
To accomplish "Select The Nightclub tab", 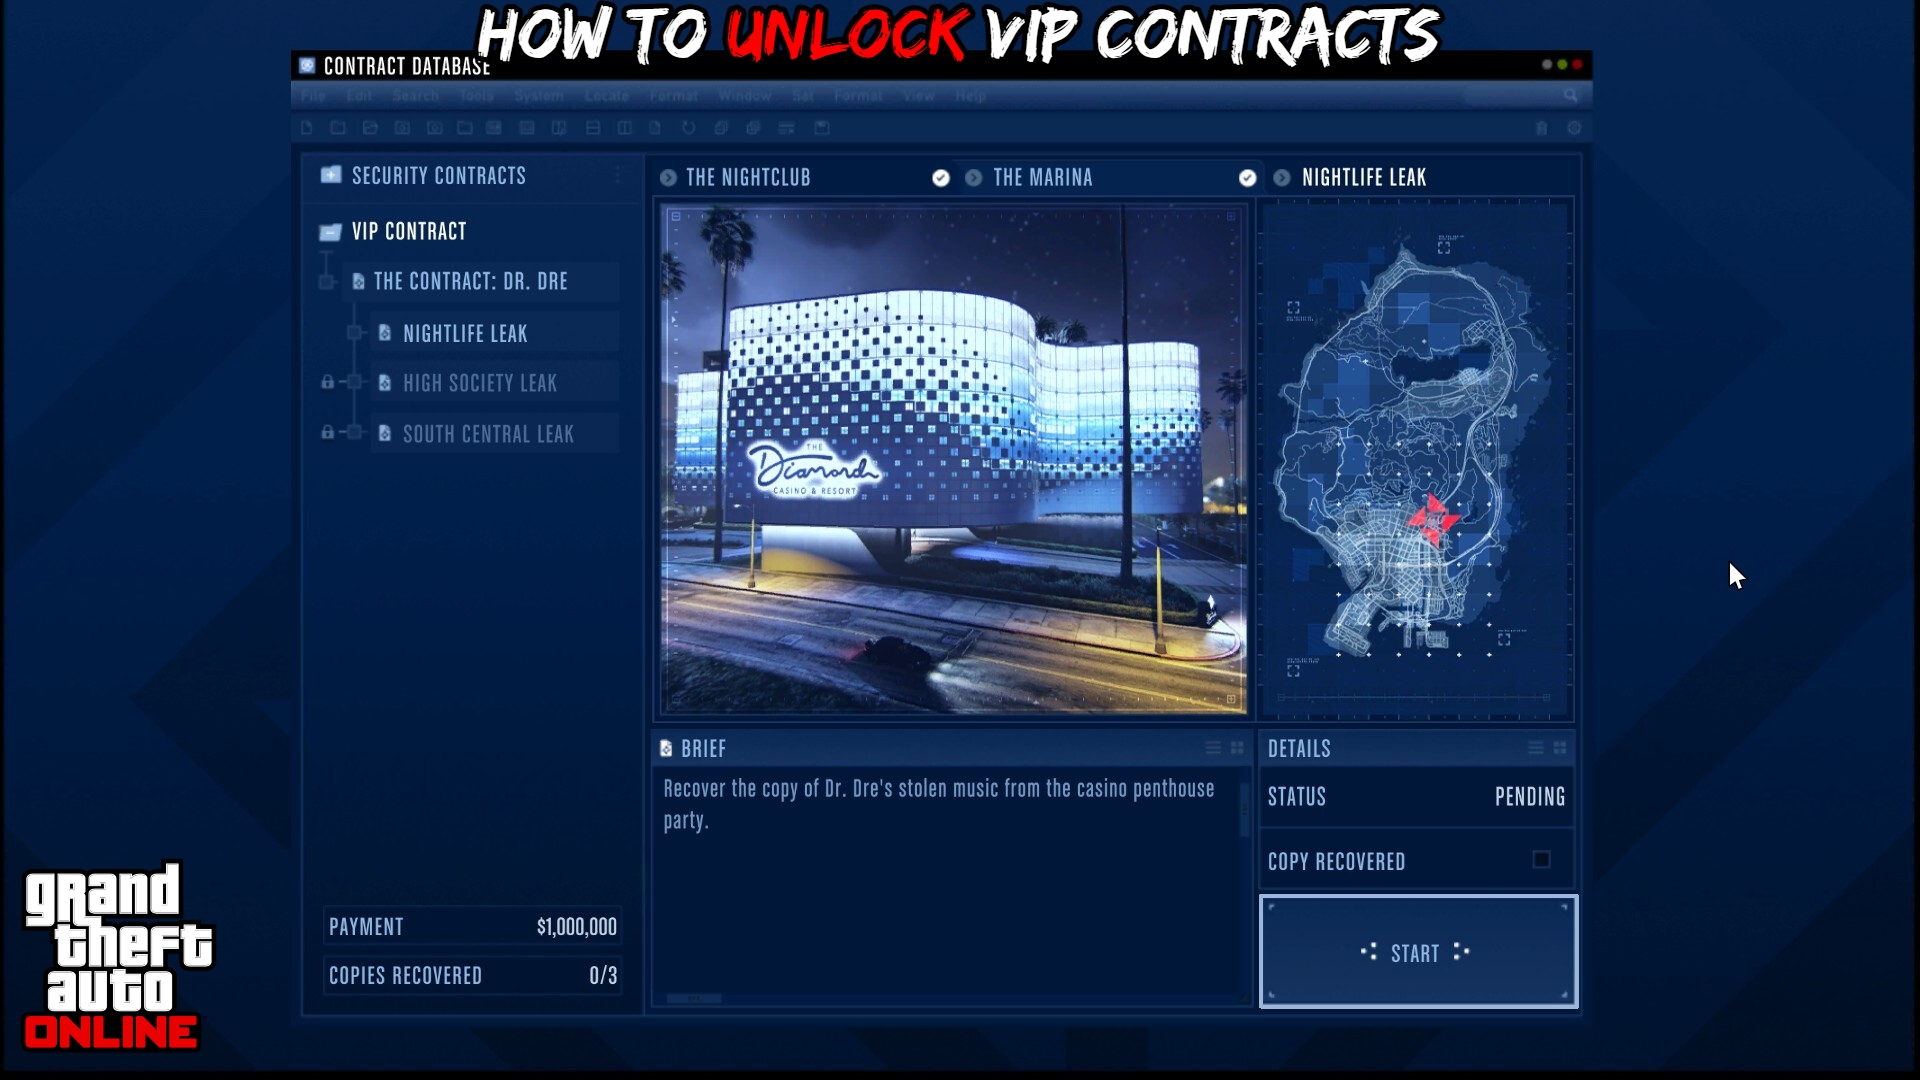I will coord(748,177).
